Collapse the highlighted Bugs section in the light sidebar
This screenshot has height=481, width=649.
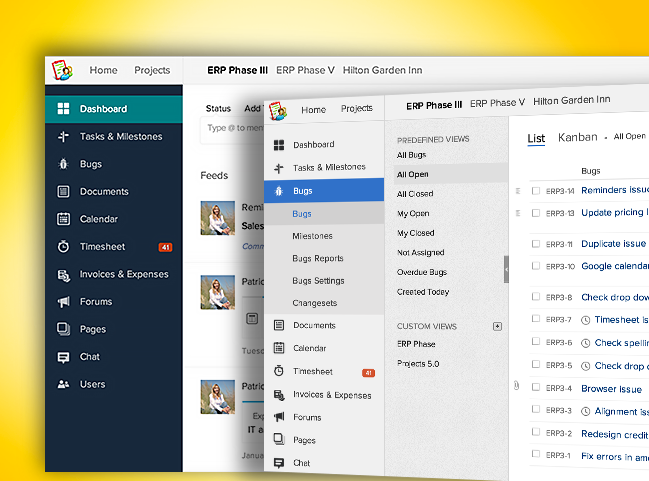tap(324, 190)
